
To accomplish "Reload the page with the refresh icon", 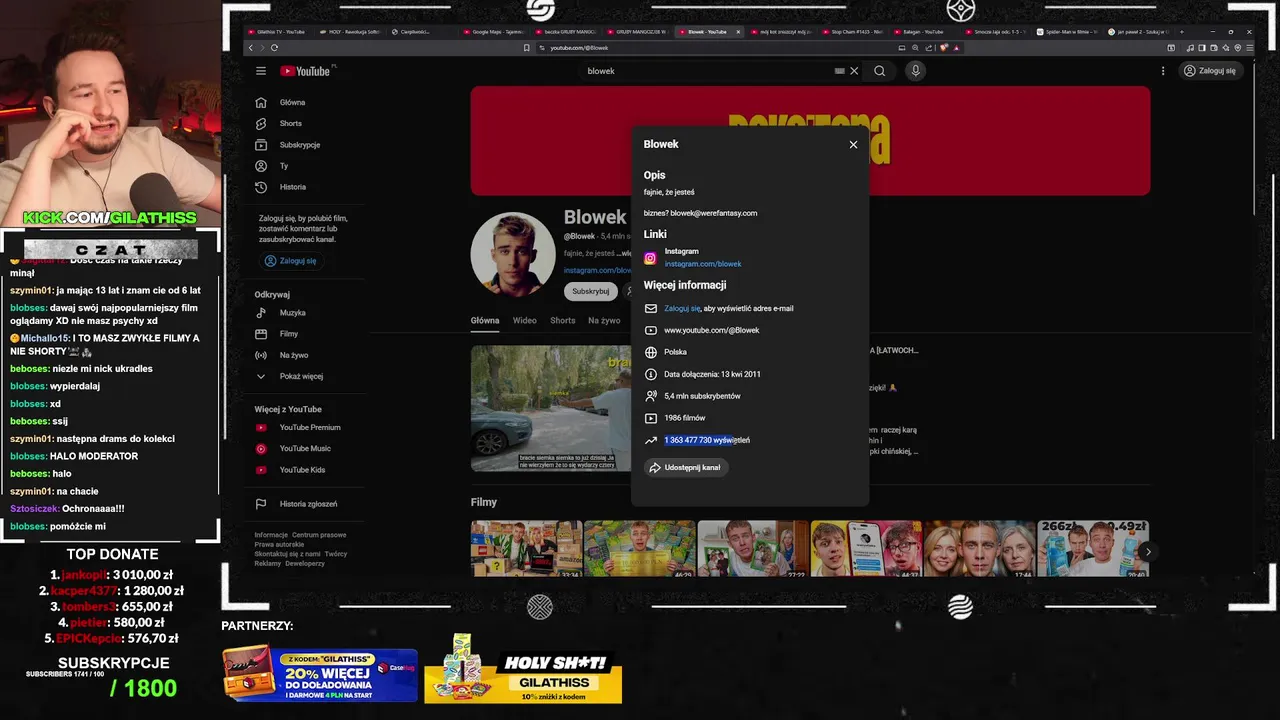I will click(x=274, y=48).
